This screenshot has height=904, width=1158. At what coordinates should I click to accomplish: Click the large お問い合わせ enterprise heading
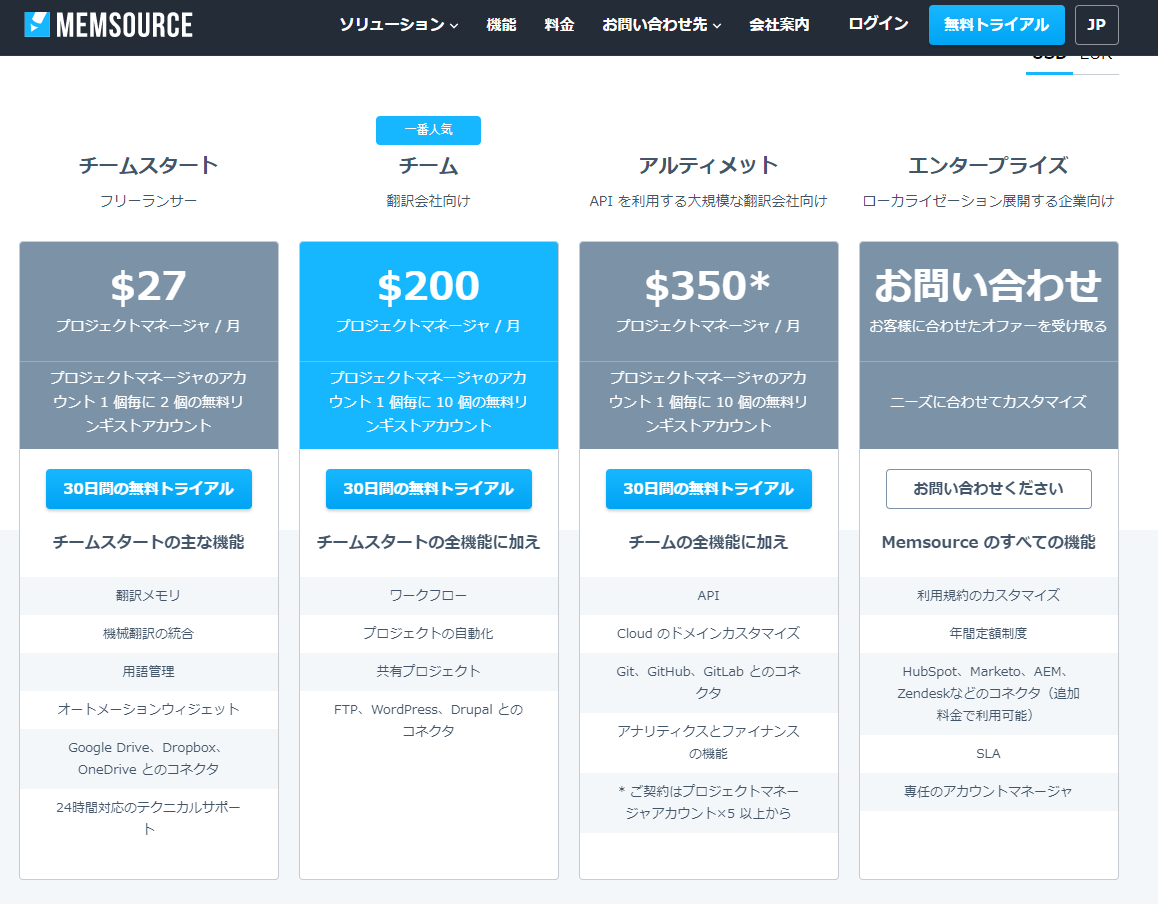tap(988, 286)
